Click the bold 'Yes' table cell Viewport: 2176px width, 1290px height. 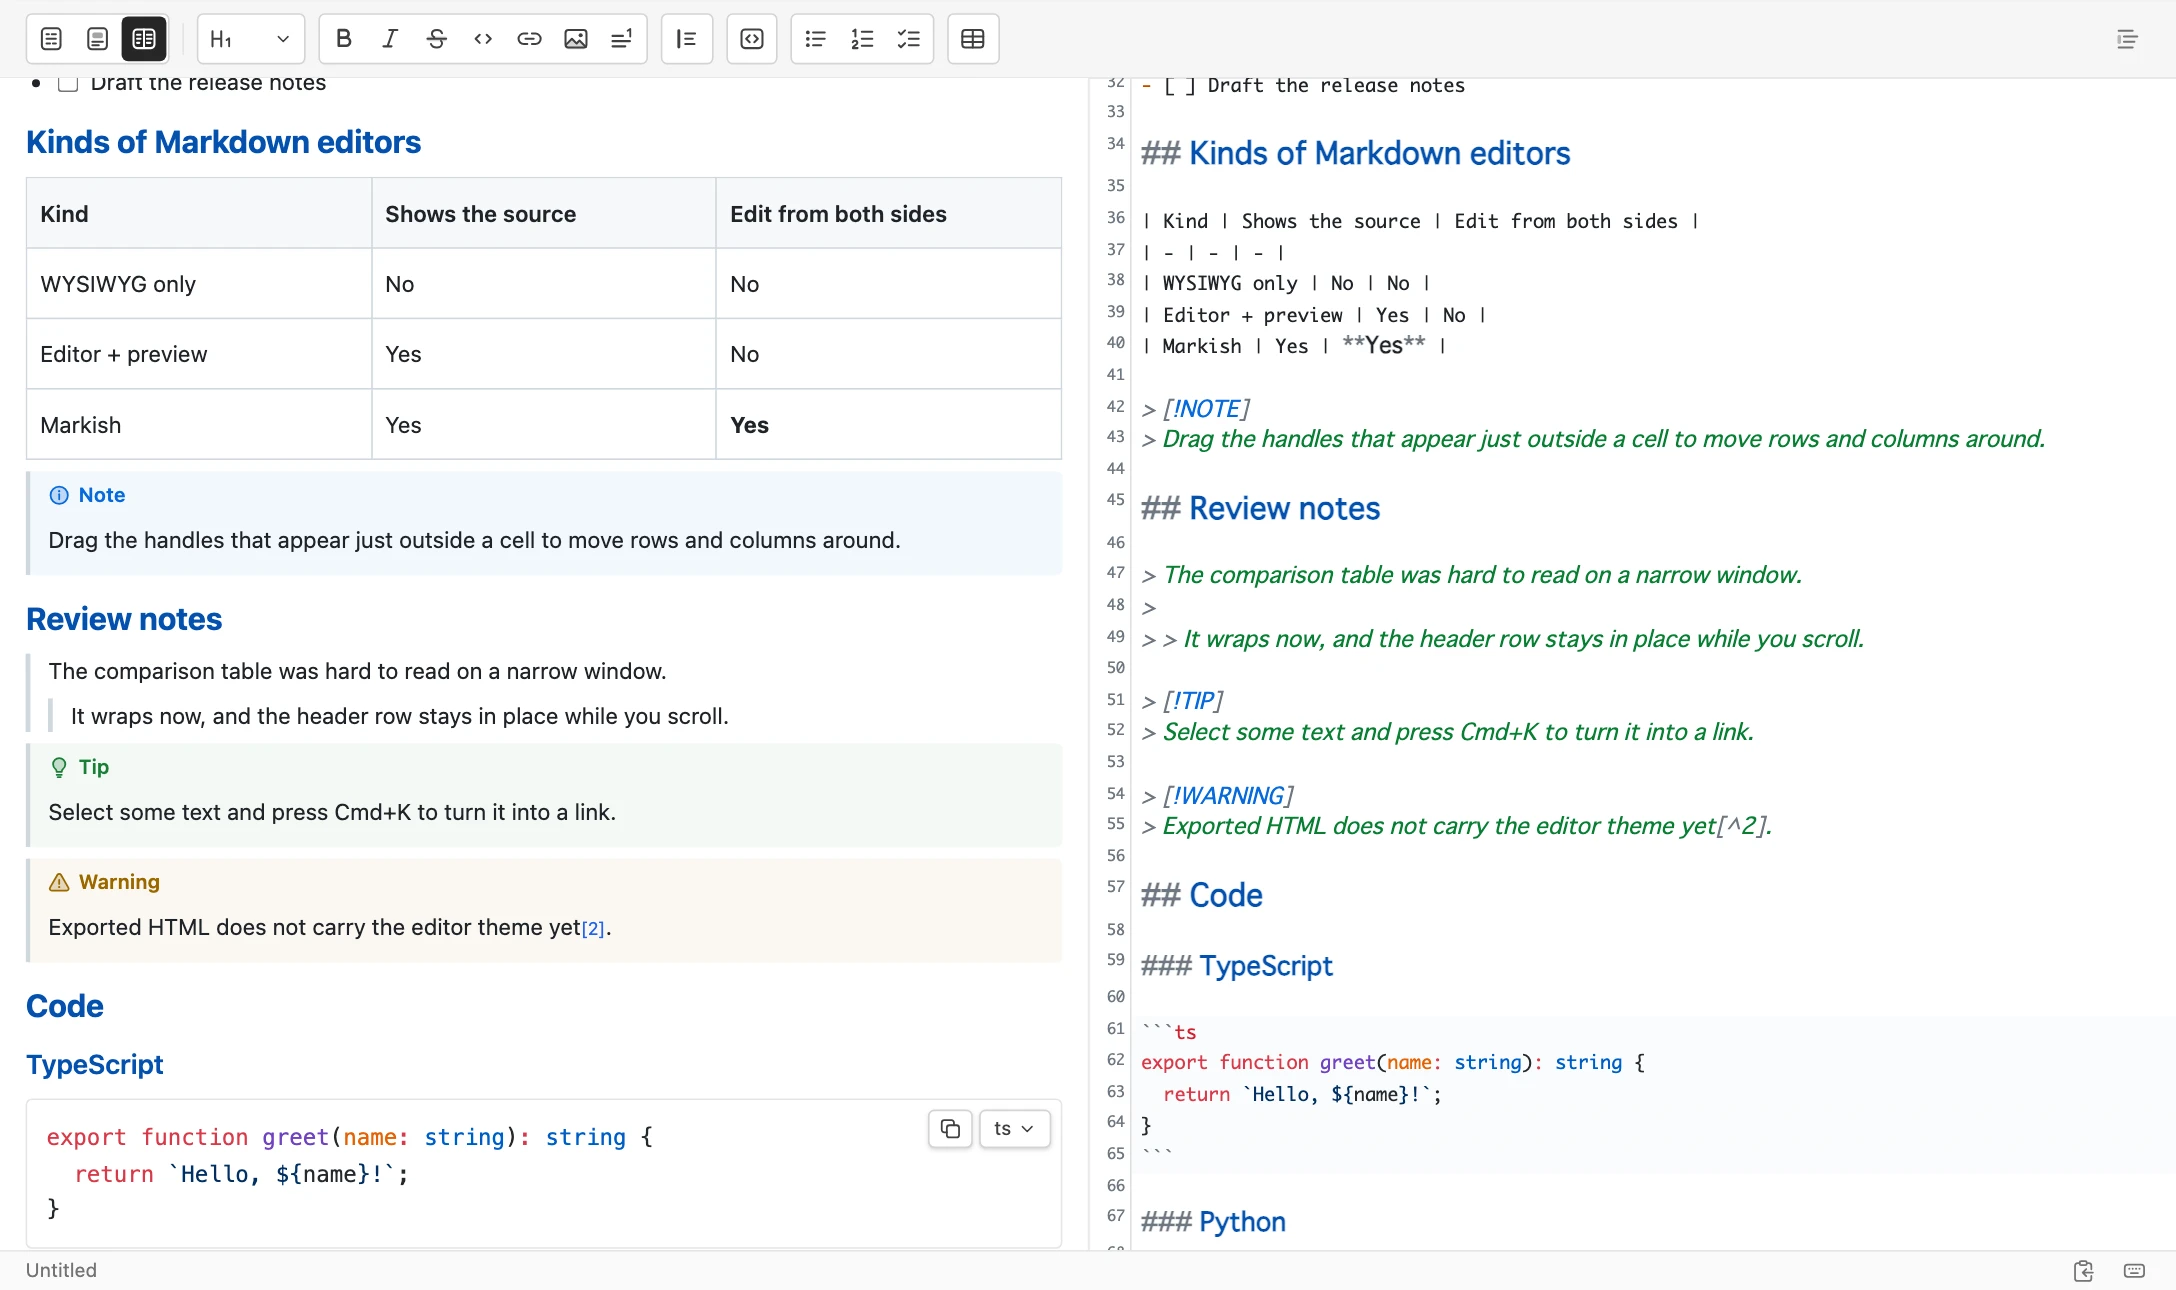tap(889, 425)
